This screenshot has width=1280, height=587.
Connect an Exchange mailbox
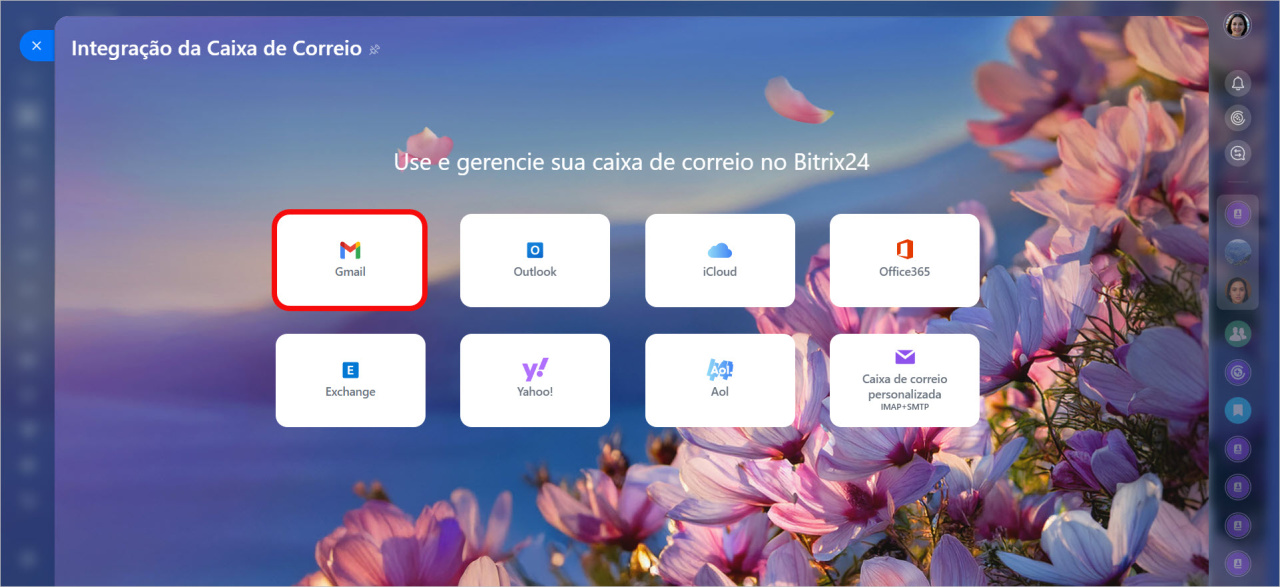(350, 380)
